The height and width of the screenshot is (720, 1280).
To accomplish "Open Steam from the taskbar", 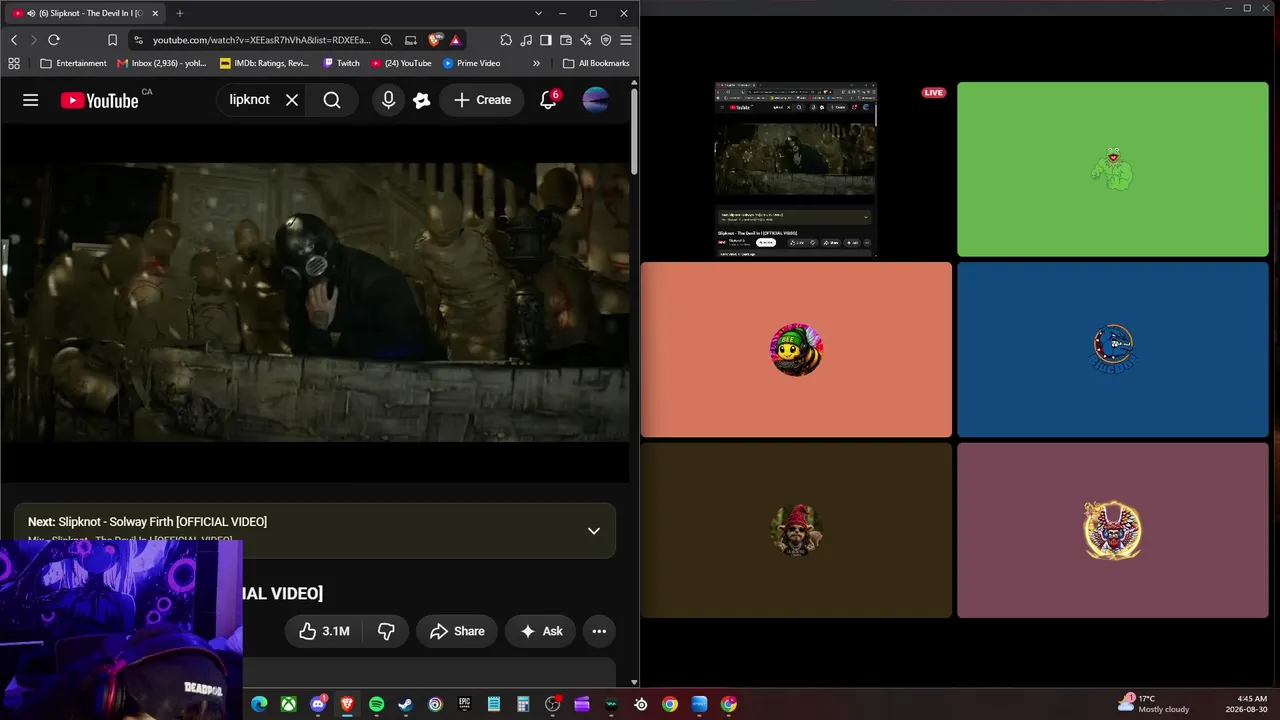I will pyautogui.click(x=405, y=704).
